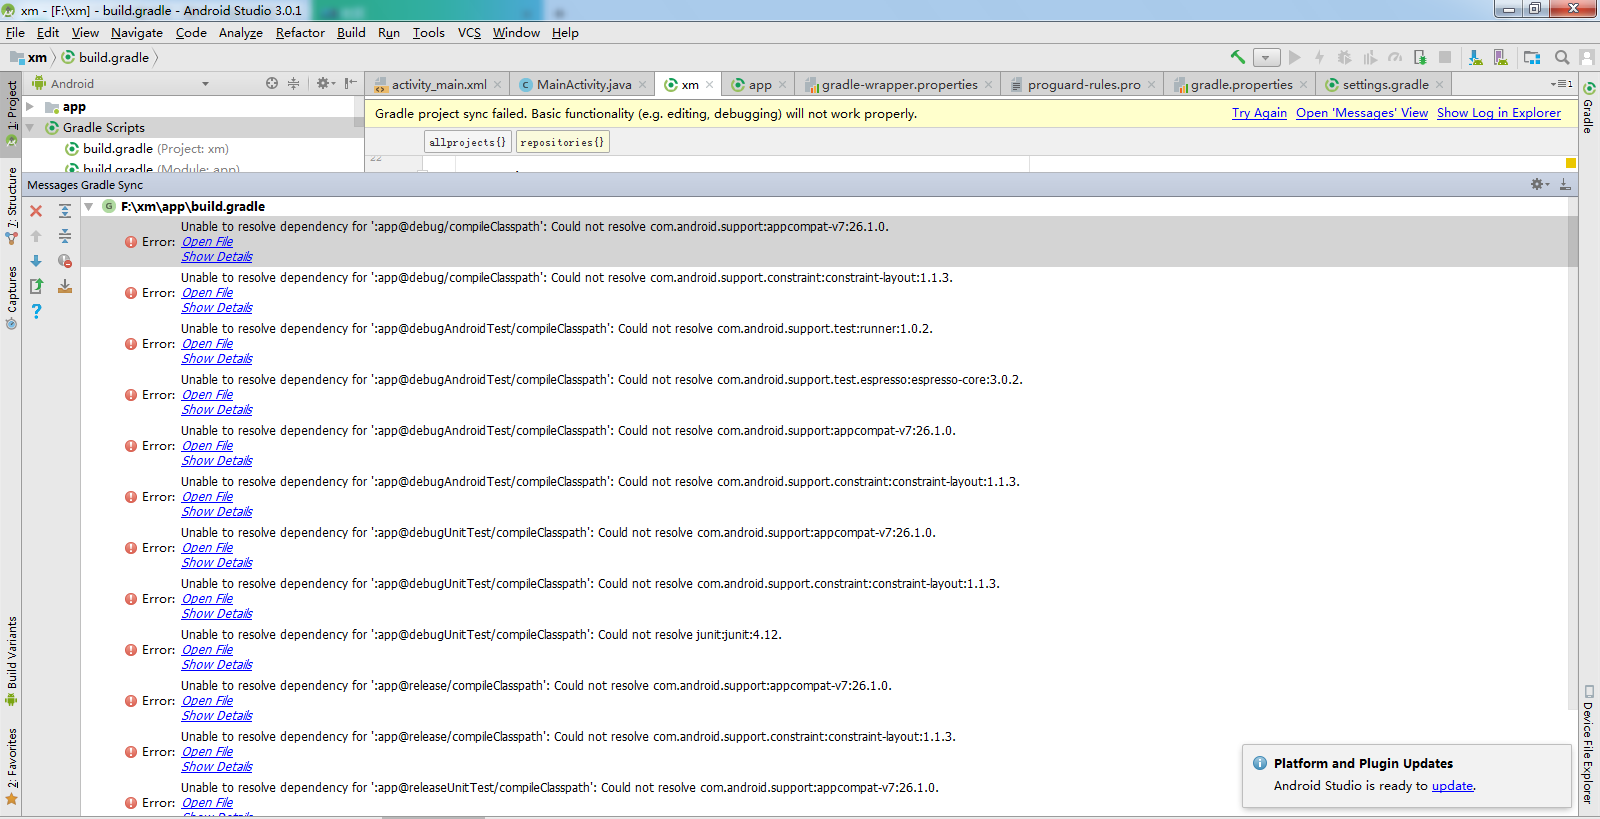
Task: Click allprojects{} breadcrumb
Action: pyautogui.click(x=468, y=142)
